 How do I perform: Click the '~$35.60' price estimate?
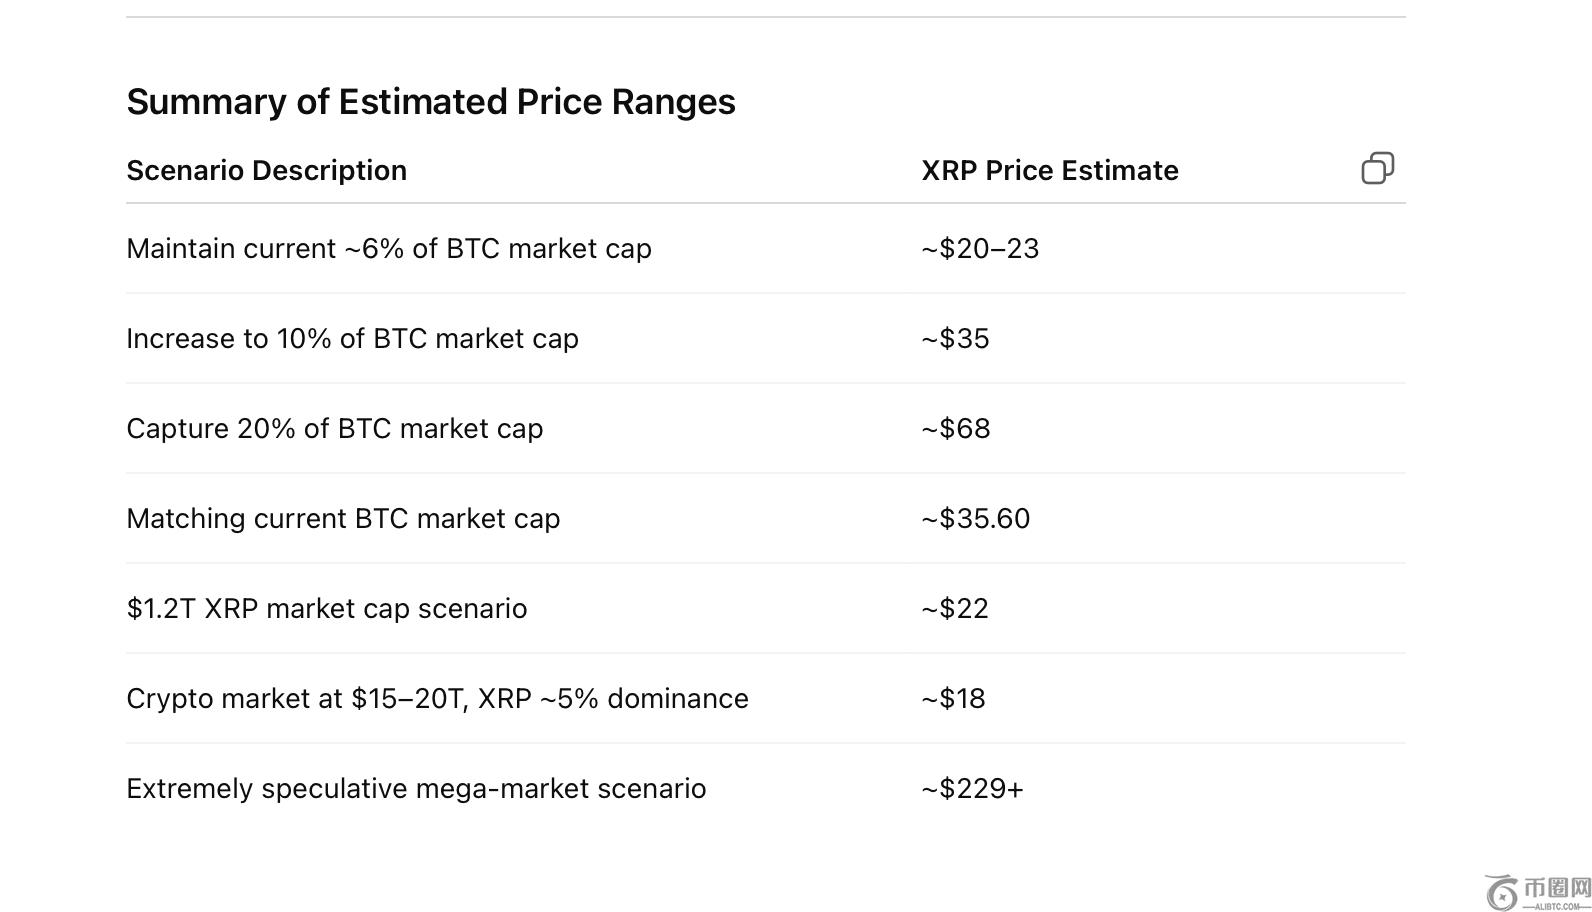point(975,519)
